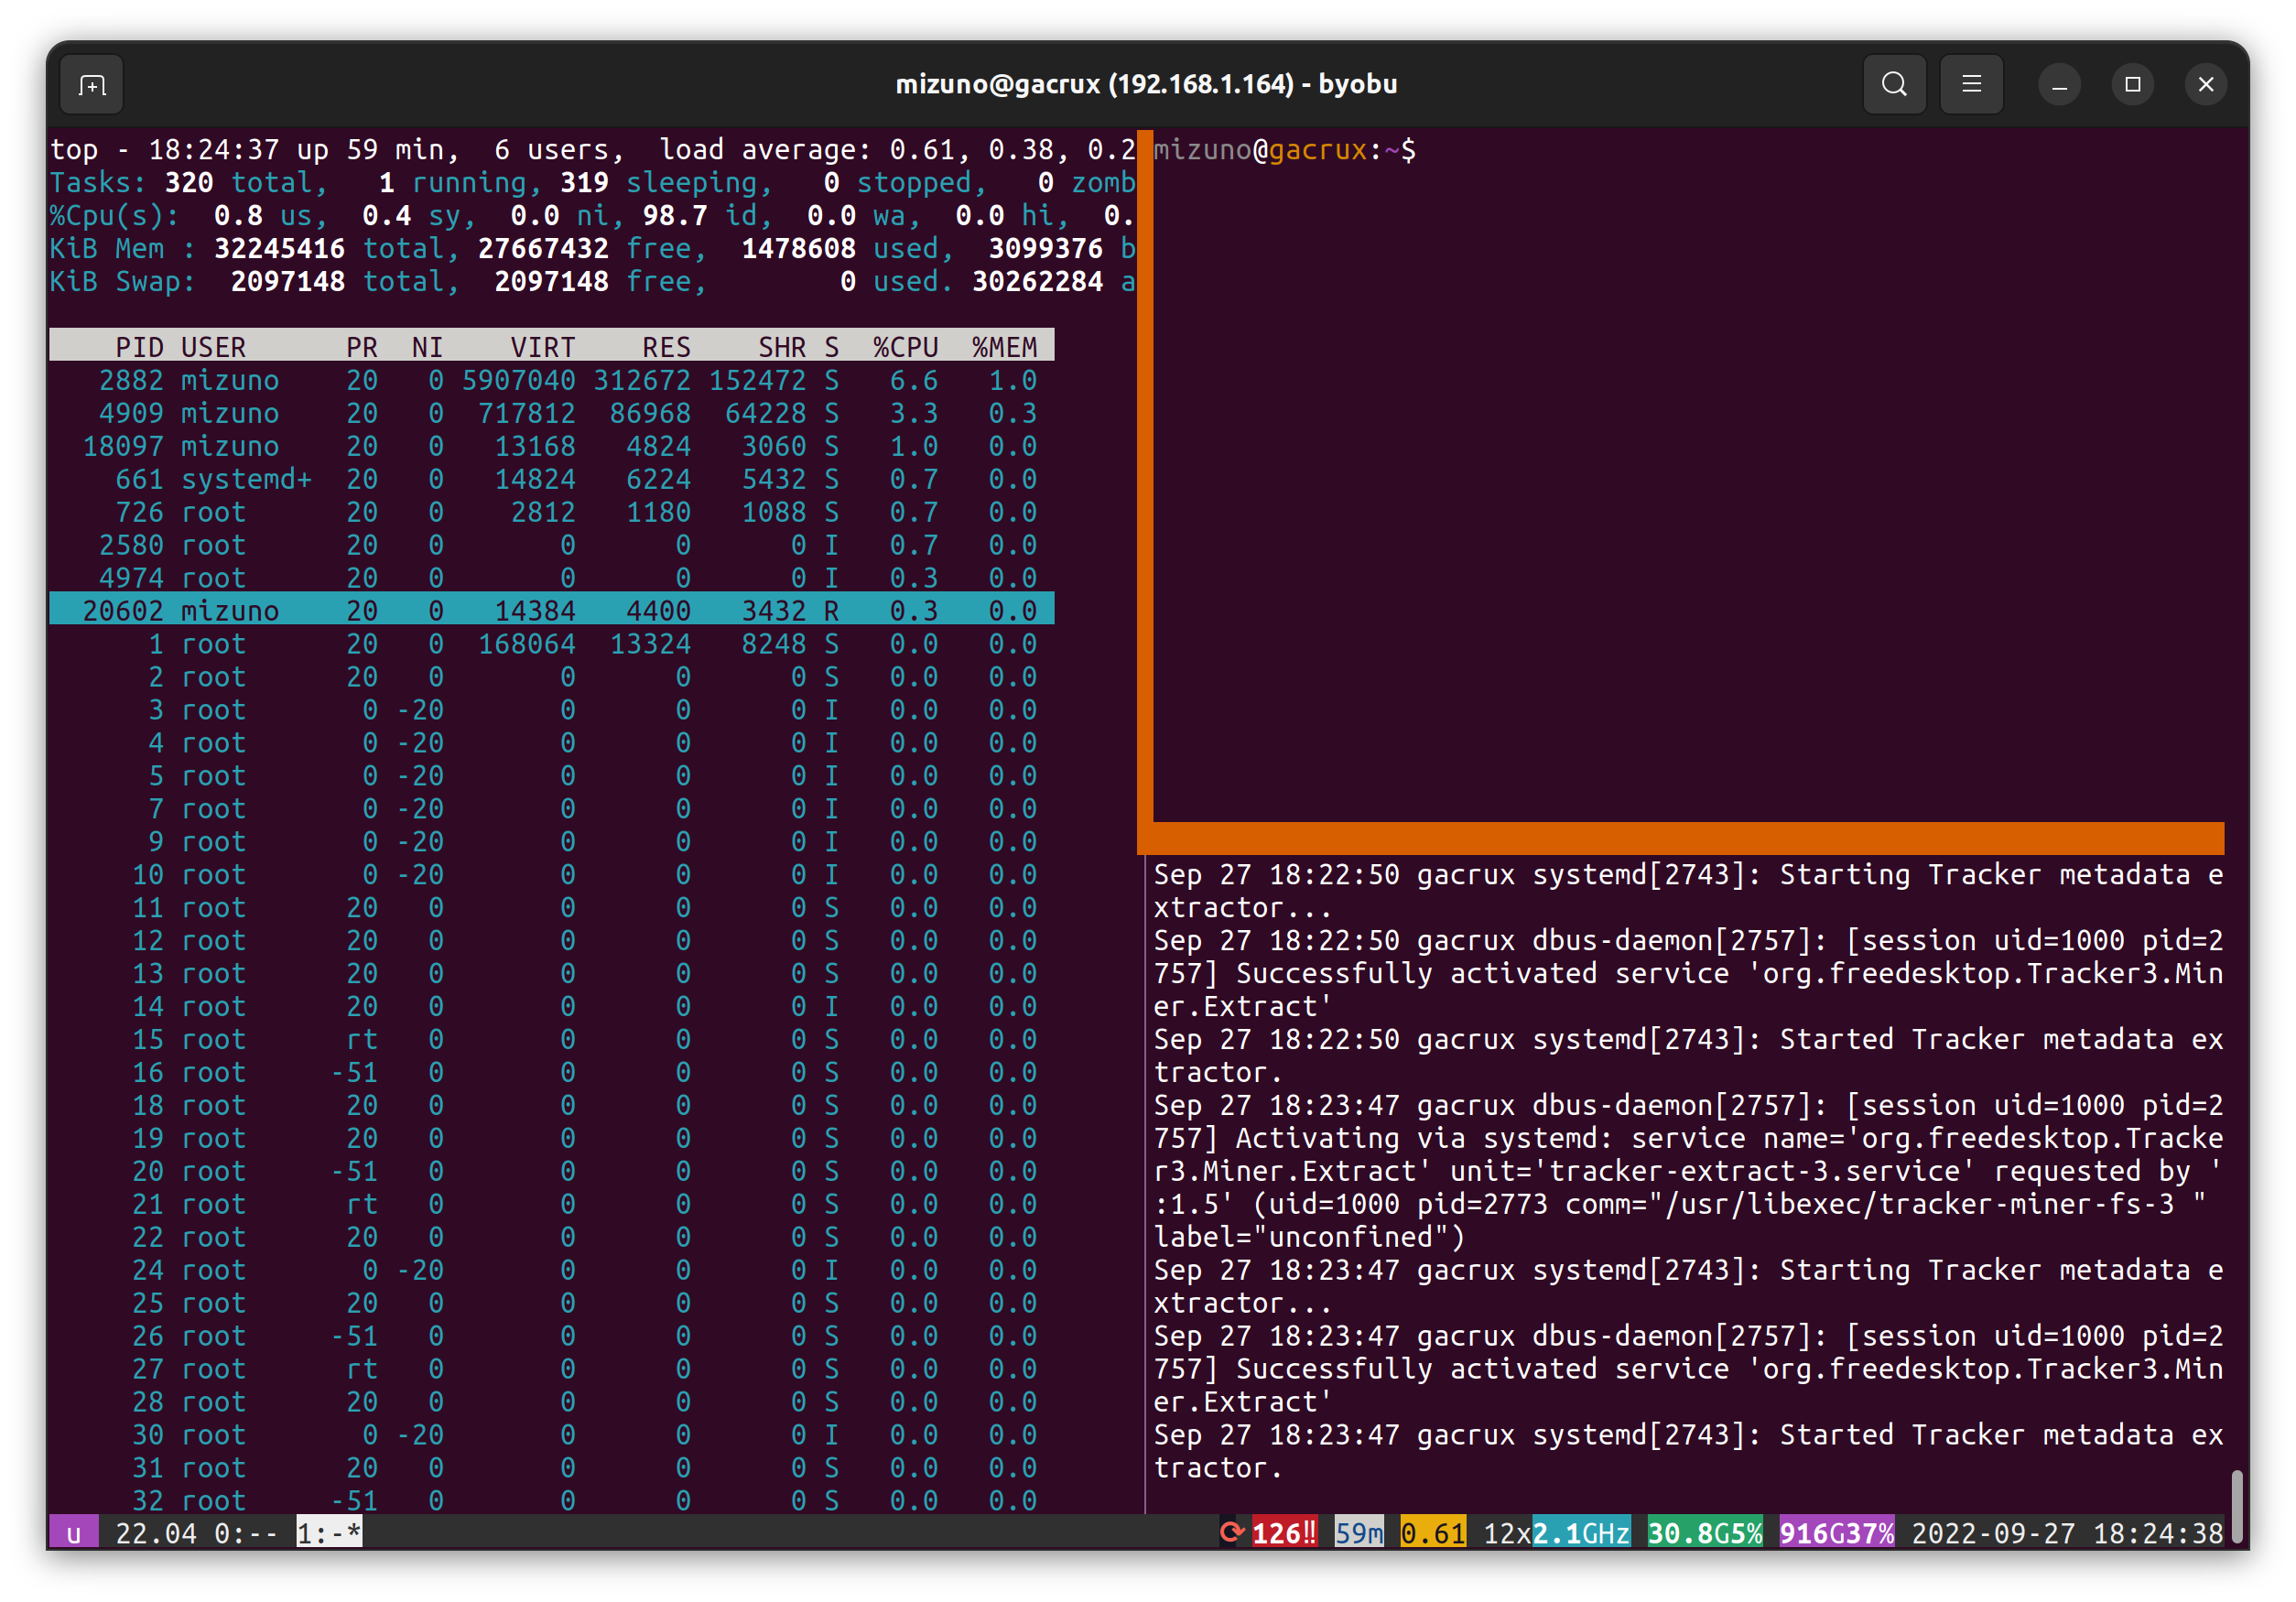
Task: Click the red 126 updates-available indicator
Action: (1283, 1533)
